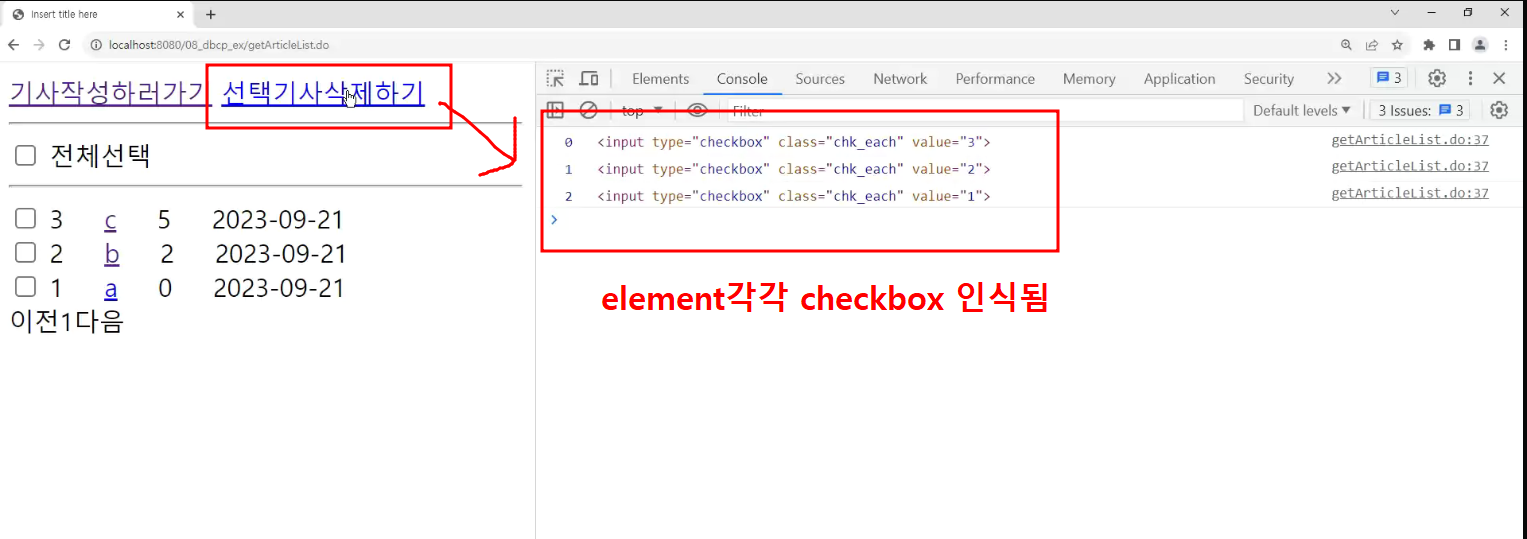Switch to the Security tab
Image resolution: width=1527 pixels, height=539 pixels.
point(1268,78)
